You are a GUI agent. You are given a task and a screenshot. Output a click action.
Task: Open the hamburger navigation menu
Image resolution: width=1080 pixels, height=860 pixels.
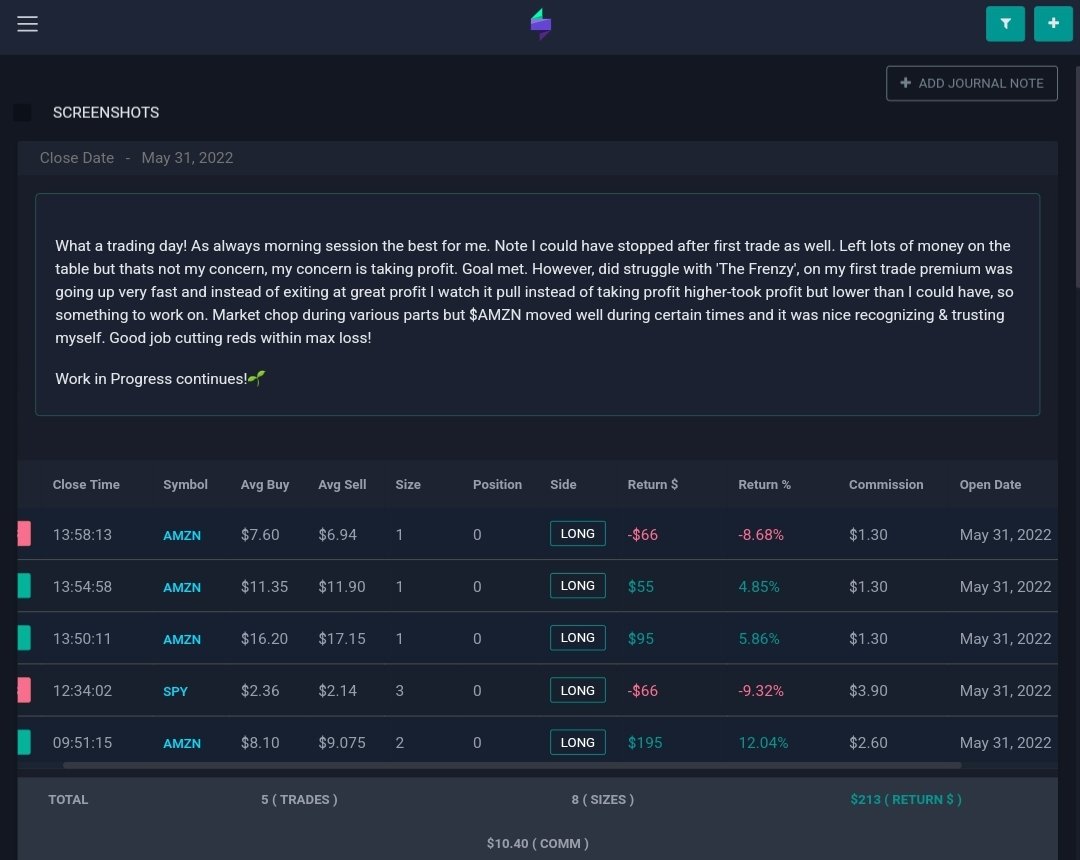tap(28, 24)
